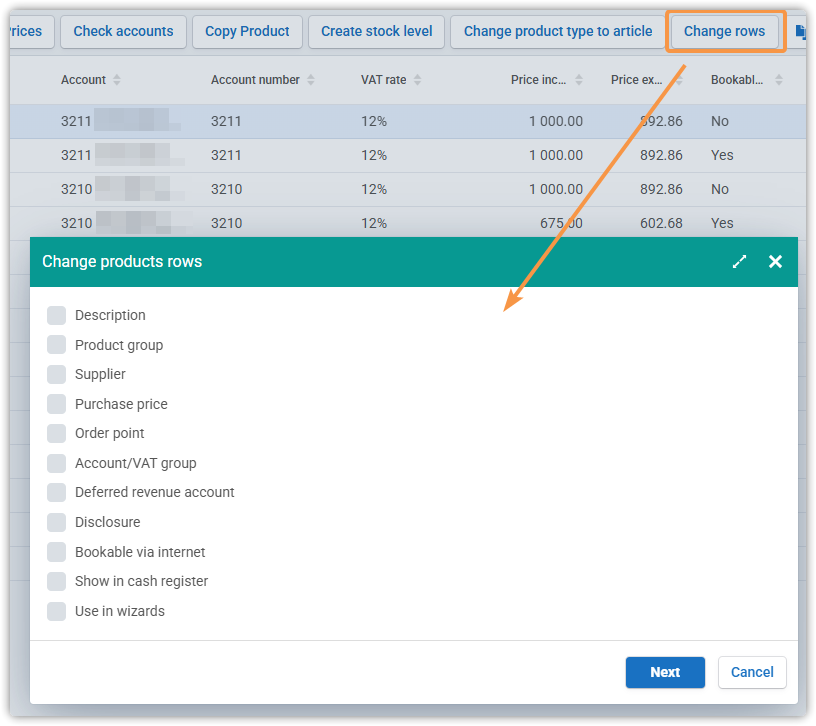Enable the Disclosure checkbox

click(x=56, y=522)
